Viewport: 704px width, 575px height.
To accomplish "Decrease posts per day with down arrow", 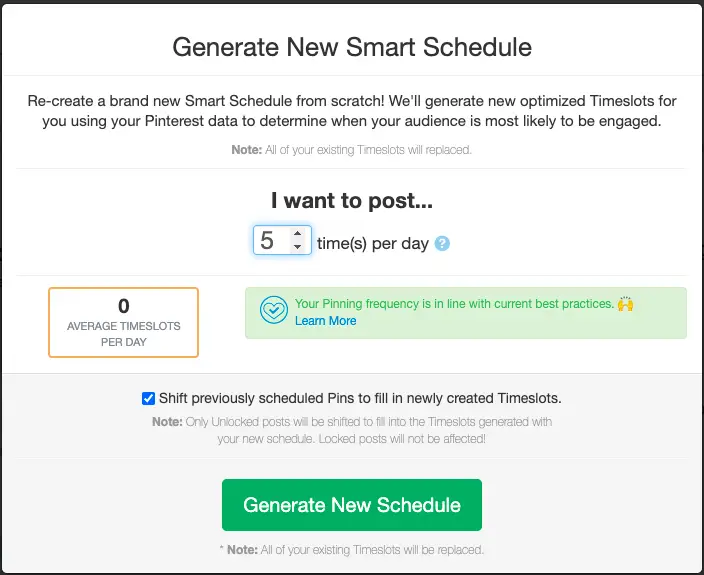I will click(297, 247).
